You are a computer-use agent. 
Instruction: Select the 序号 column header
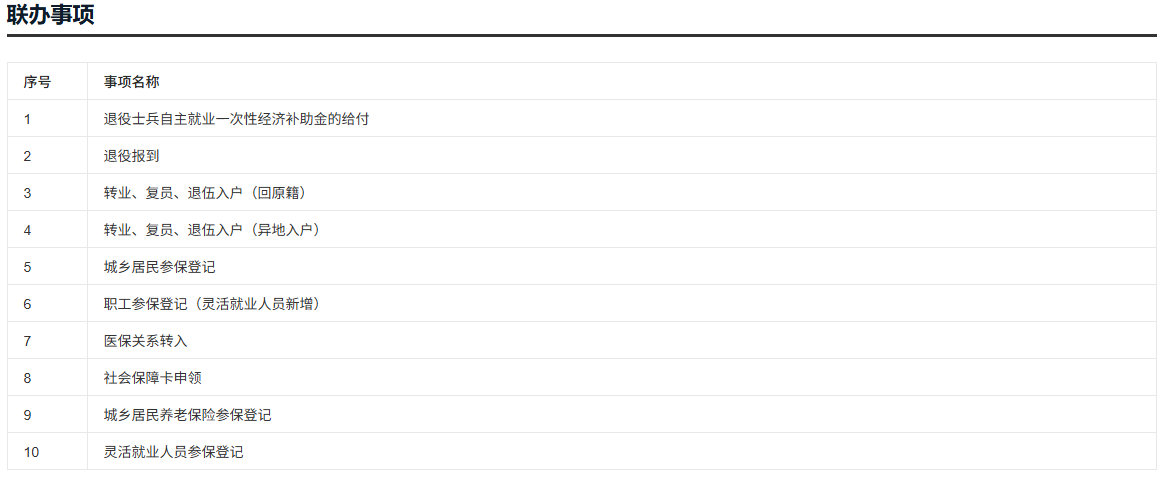(x=37, y=82)
